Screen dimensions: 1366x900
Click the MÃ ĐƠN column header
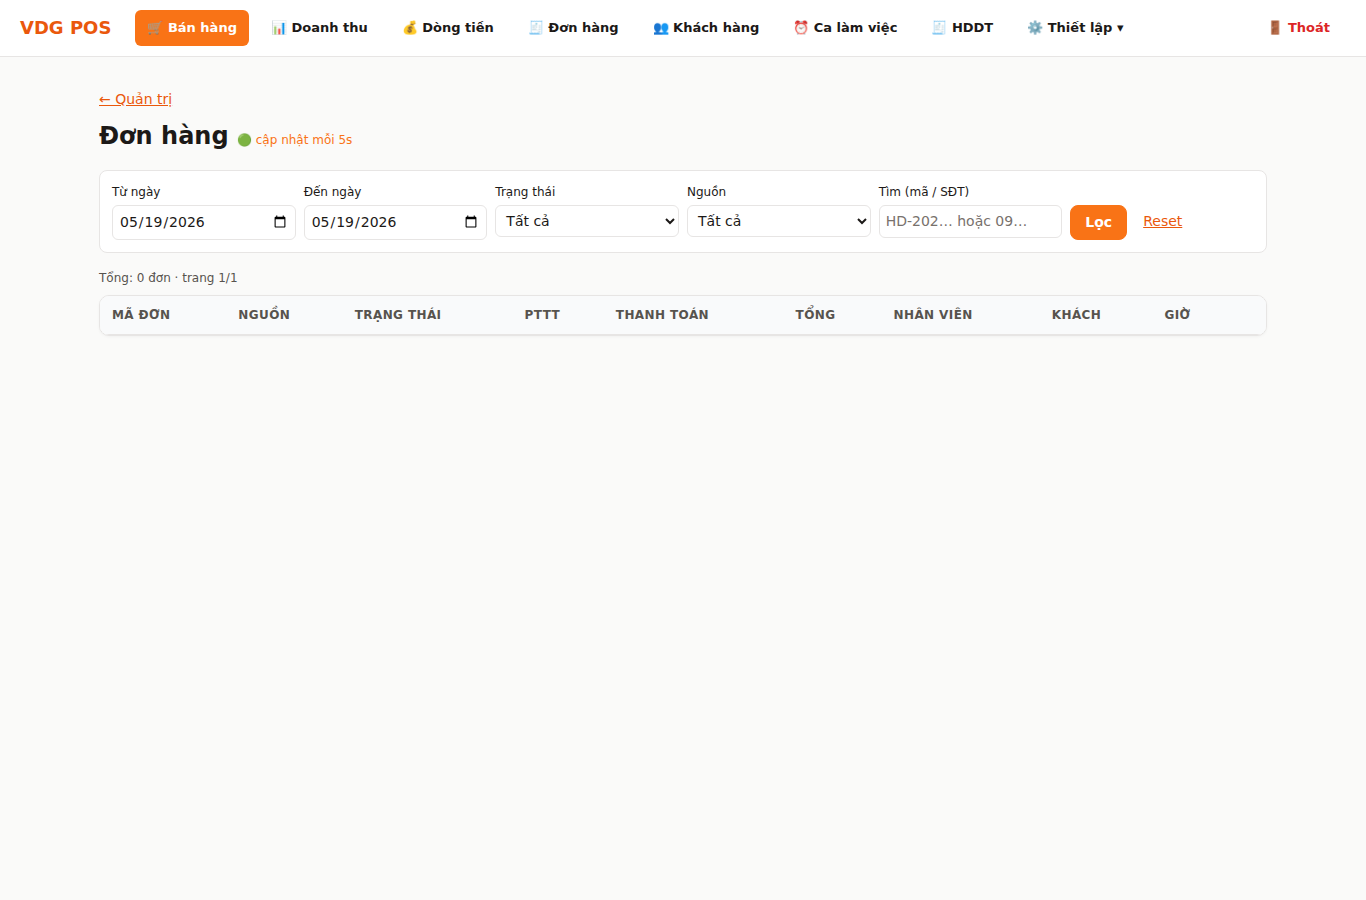click(141, 315)
